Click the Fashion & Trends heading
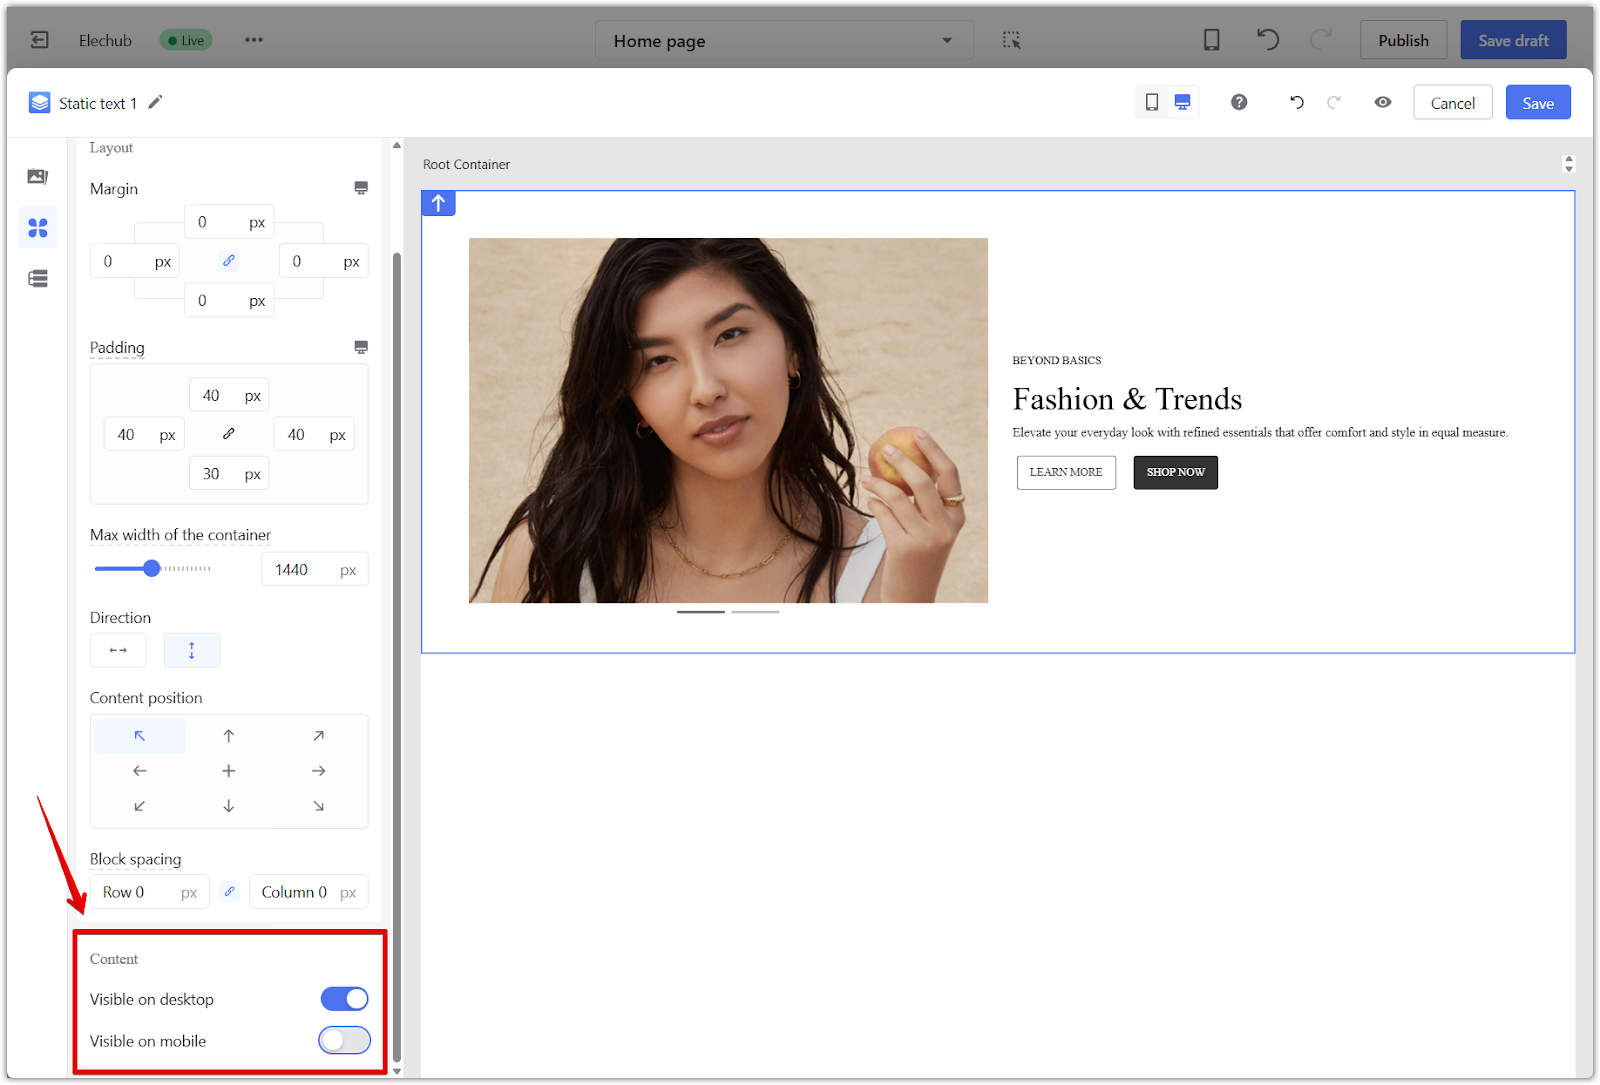The height and width of the screenshot is (1085, 1600). tap(1127, 399)
